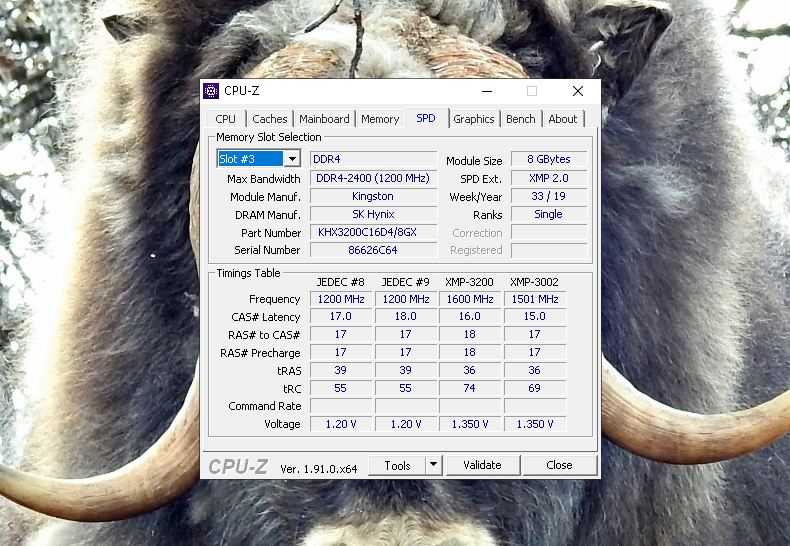Click the DDR4-2400 (1200 MHz) value
Screen dimensions: 790x546
coord(373,178)
